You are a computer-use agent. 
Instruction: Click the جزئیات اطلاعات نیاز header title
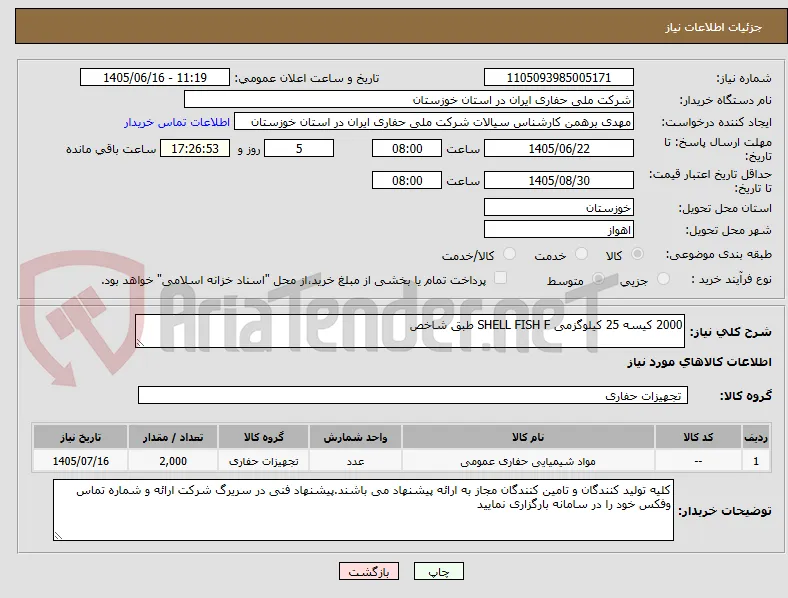[x=713, y=27]
